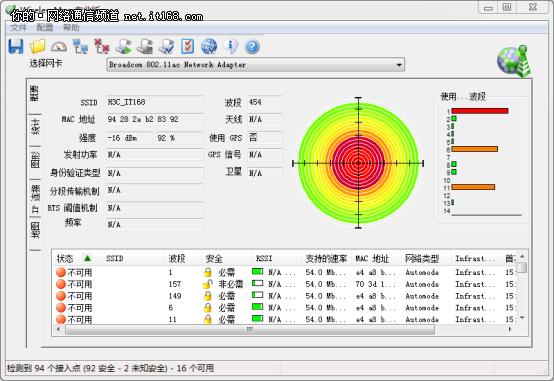Click the globe antenna logo at top right
Screen dimensions: 554x381
[x=514, y=61]
